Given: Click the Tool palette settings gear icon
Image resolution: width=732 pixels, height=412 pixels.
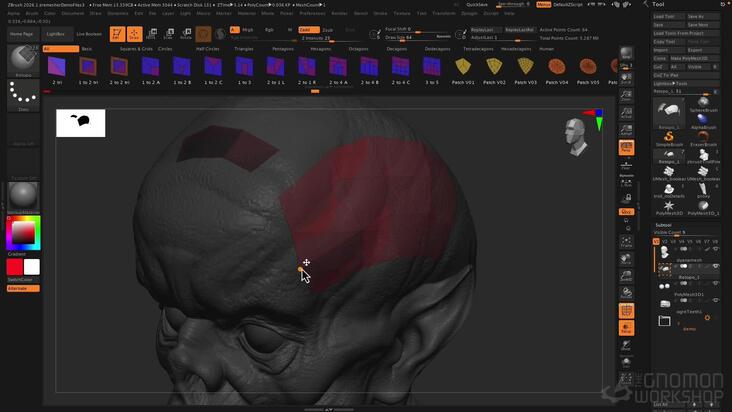Looking at the screenshot, I should point(723,4).
